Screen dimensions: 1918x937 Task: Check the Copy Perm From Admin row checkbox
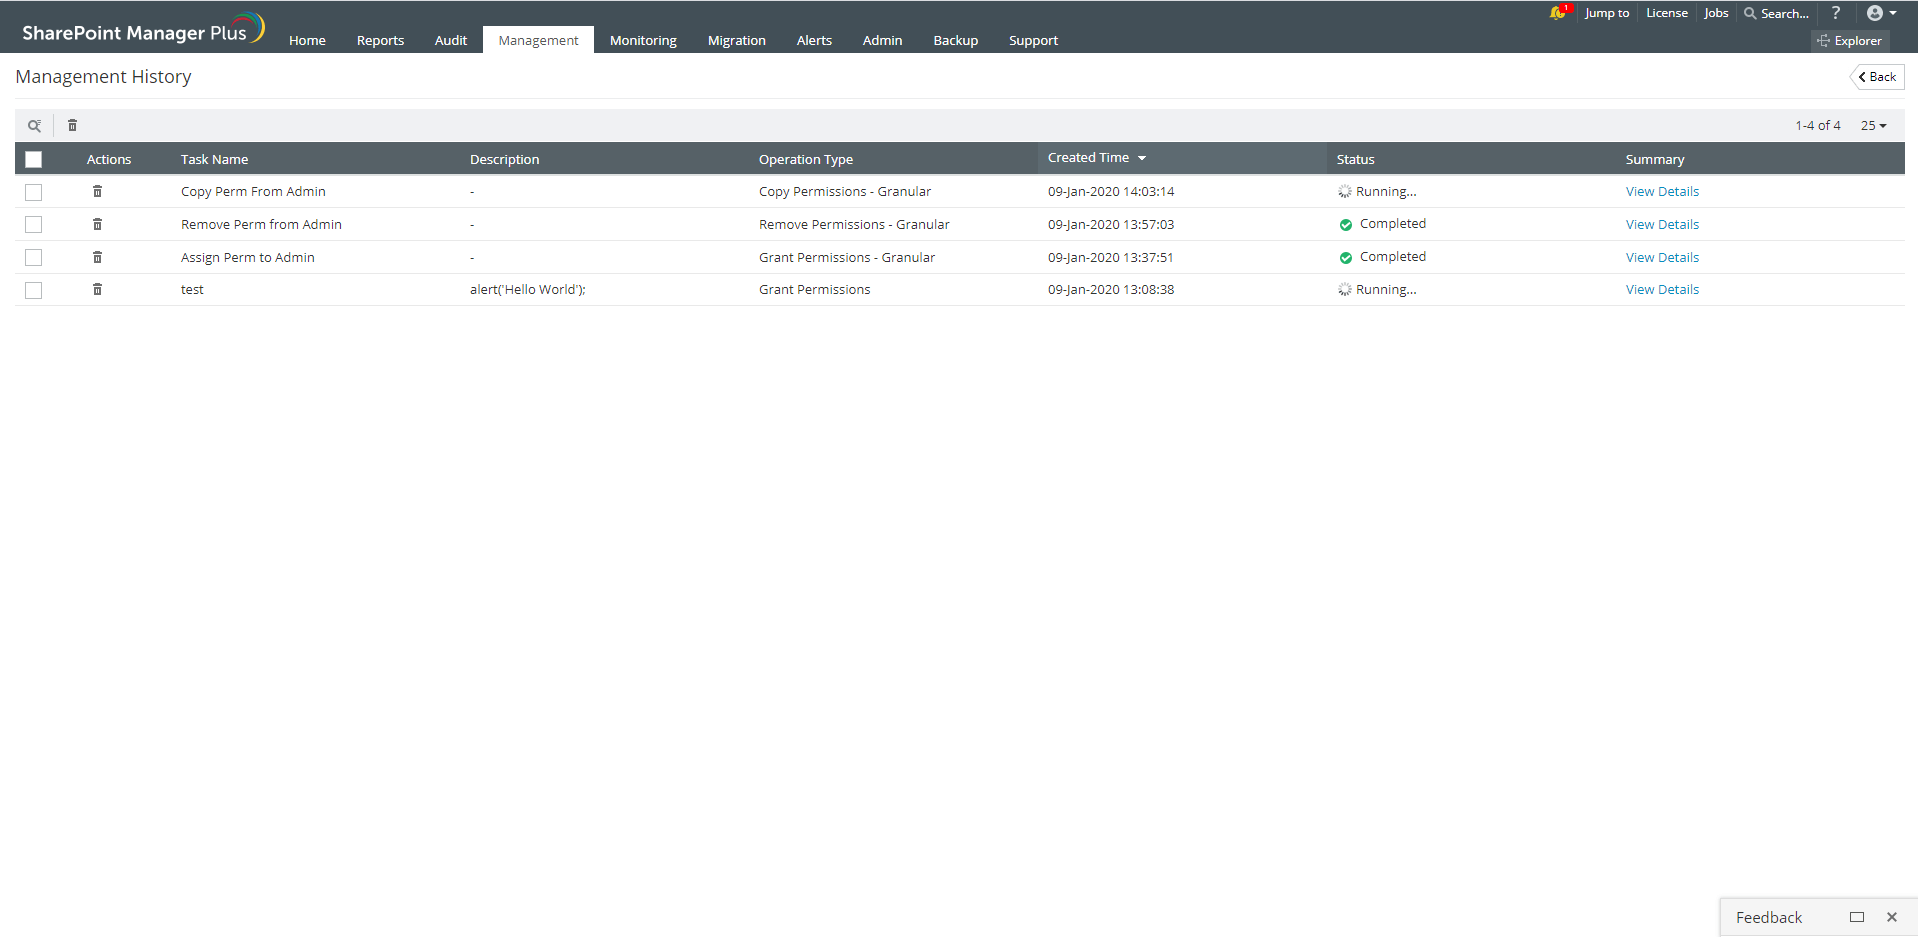pyautogui.click(x=33, y=192)
